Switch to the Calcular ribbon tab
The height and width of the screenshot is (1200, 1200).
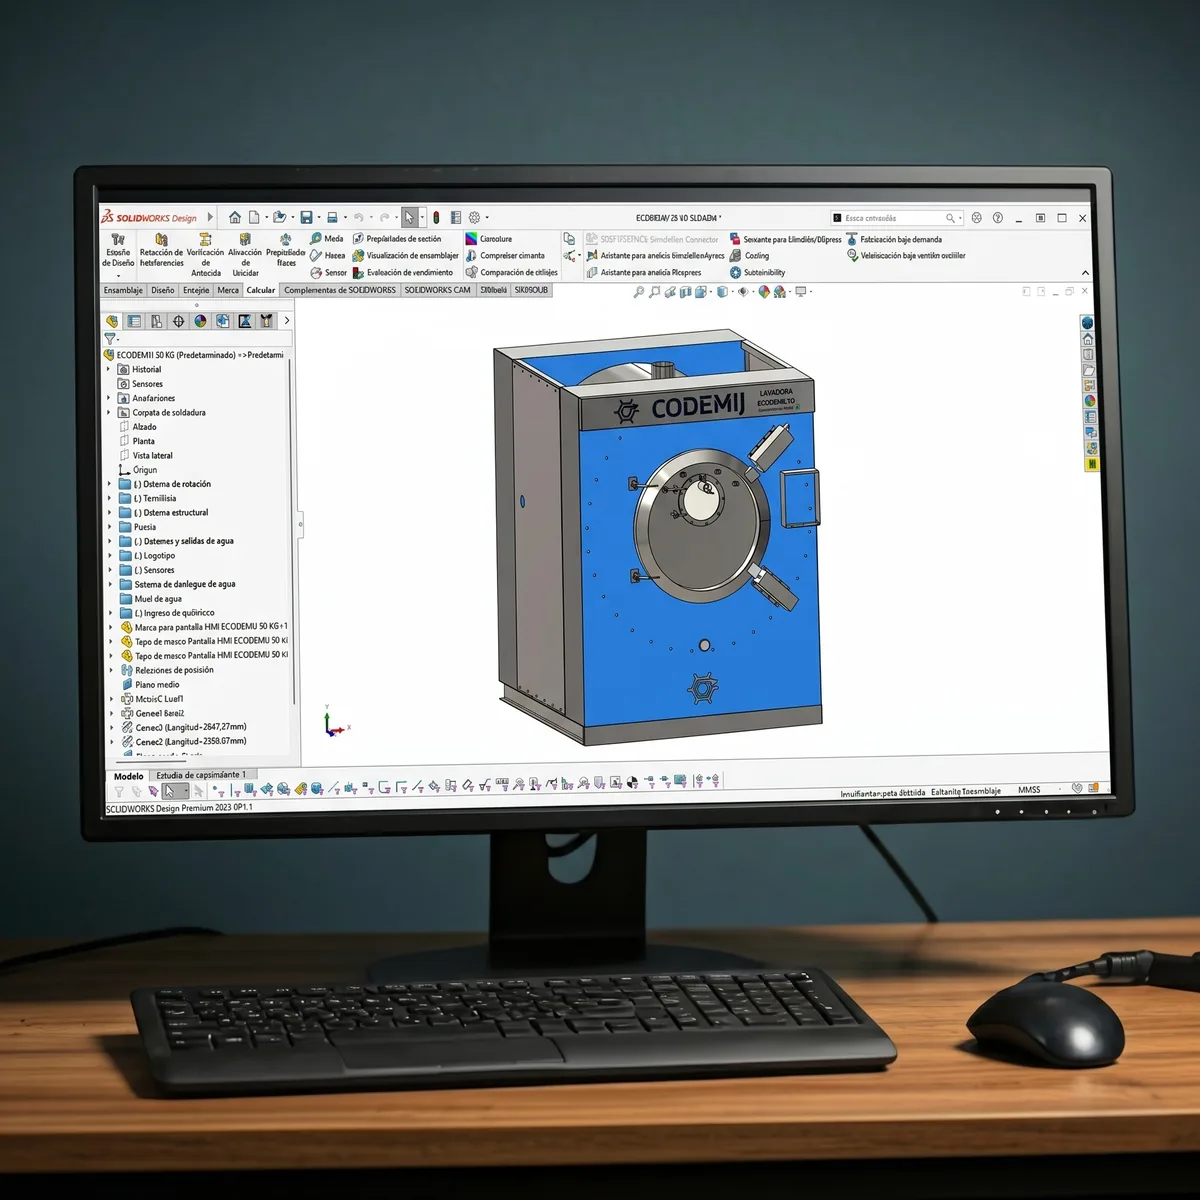pyautogui.click(x=261, y=290)
